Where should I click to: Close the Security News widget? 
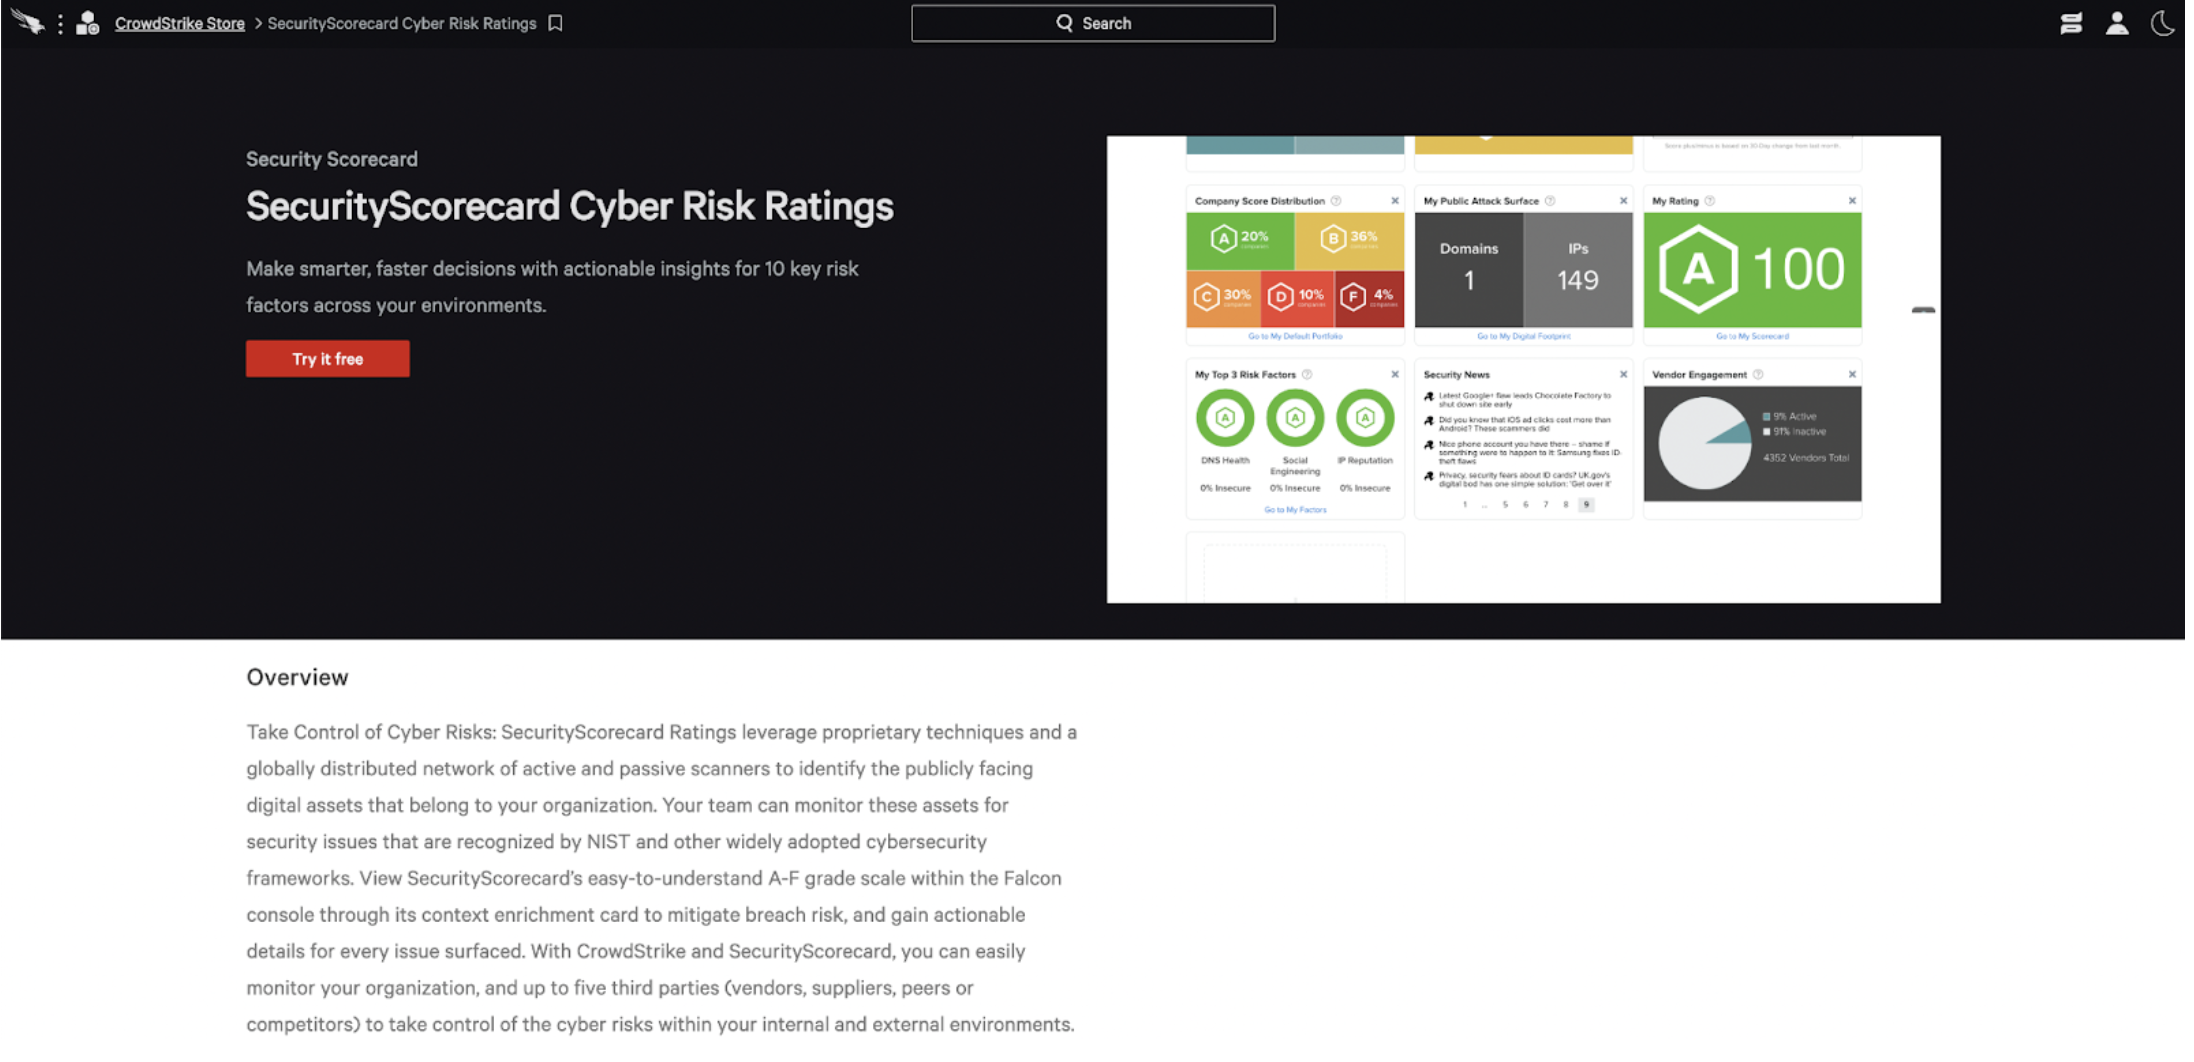pyautogui.click(x=1623, y=374)
